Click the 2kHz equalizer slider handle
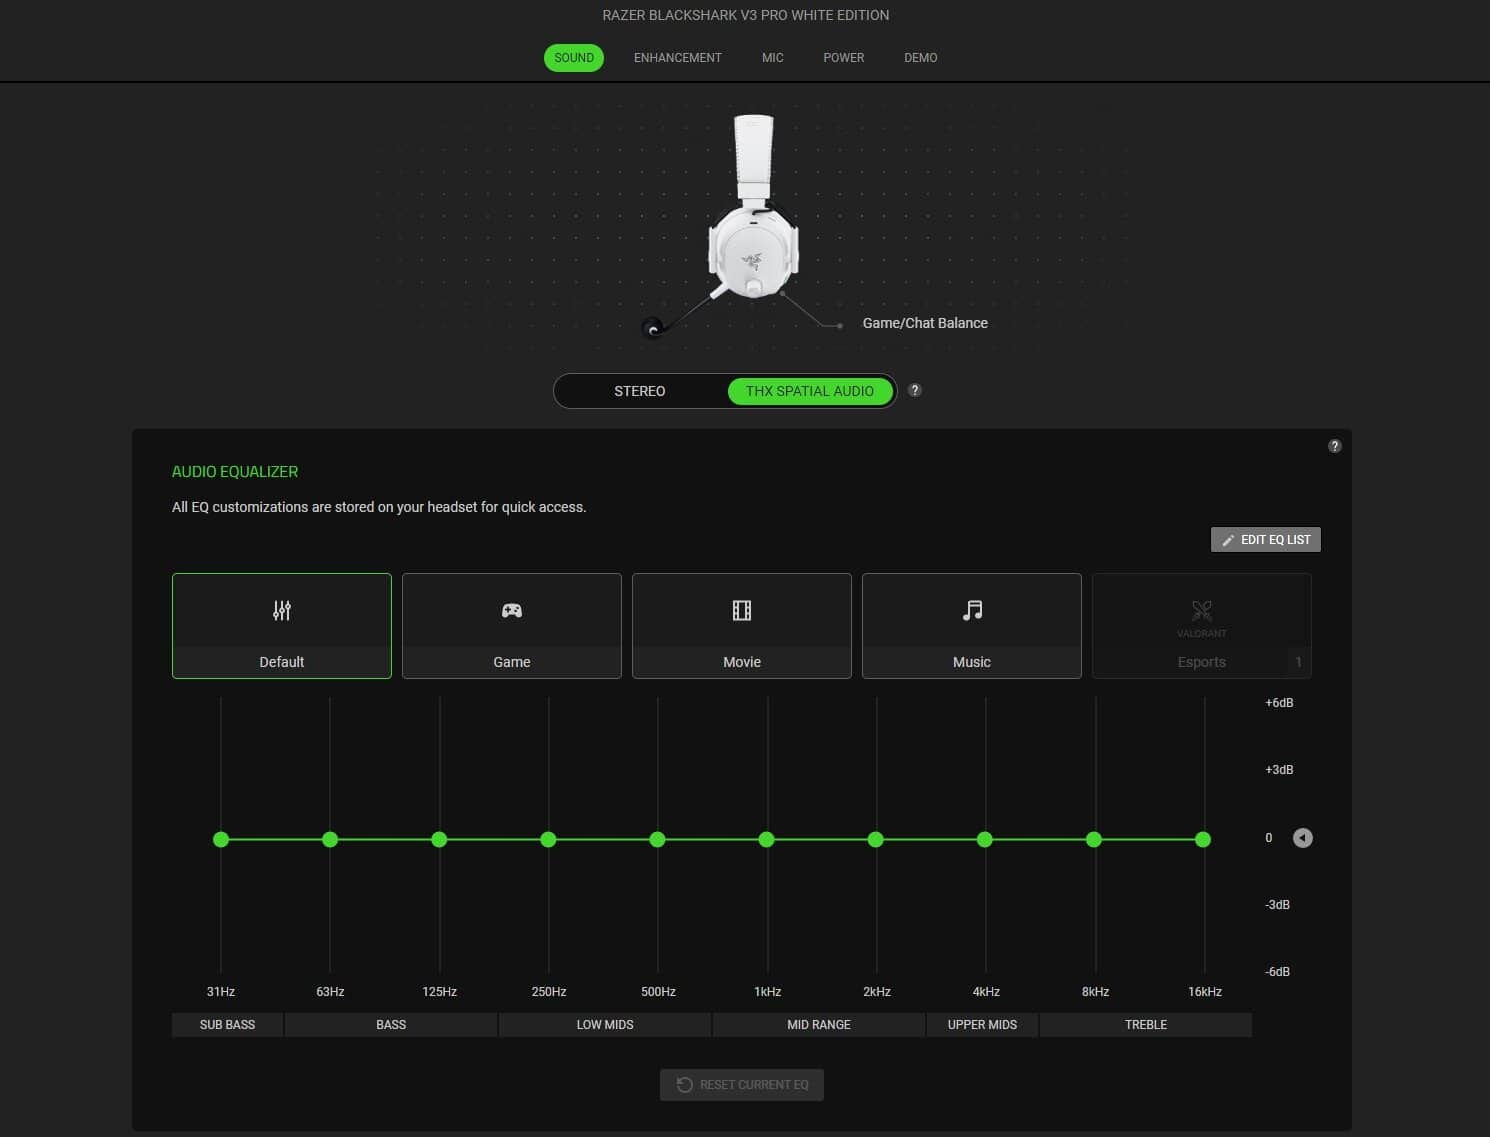The width and height of the screenshot is (1490, 1137). coord(876,839)
